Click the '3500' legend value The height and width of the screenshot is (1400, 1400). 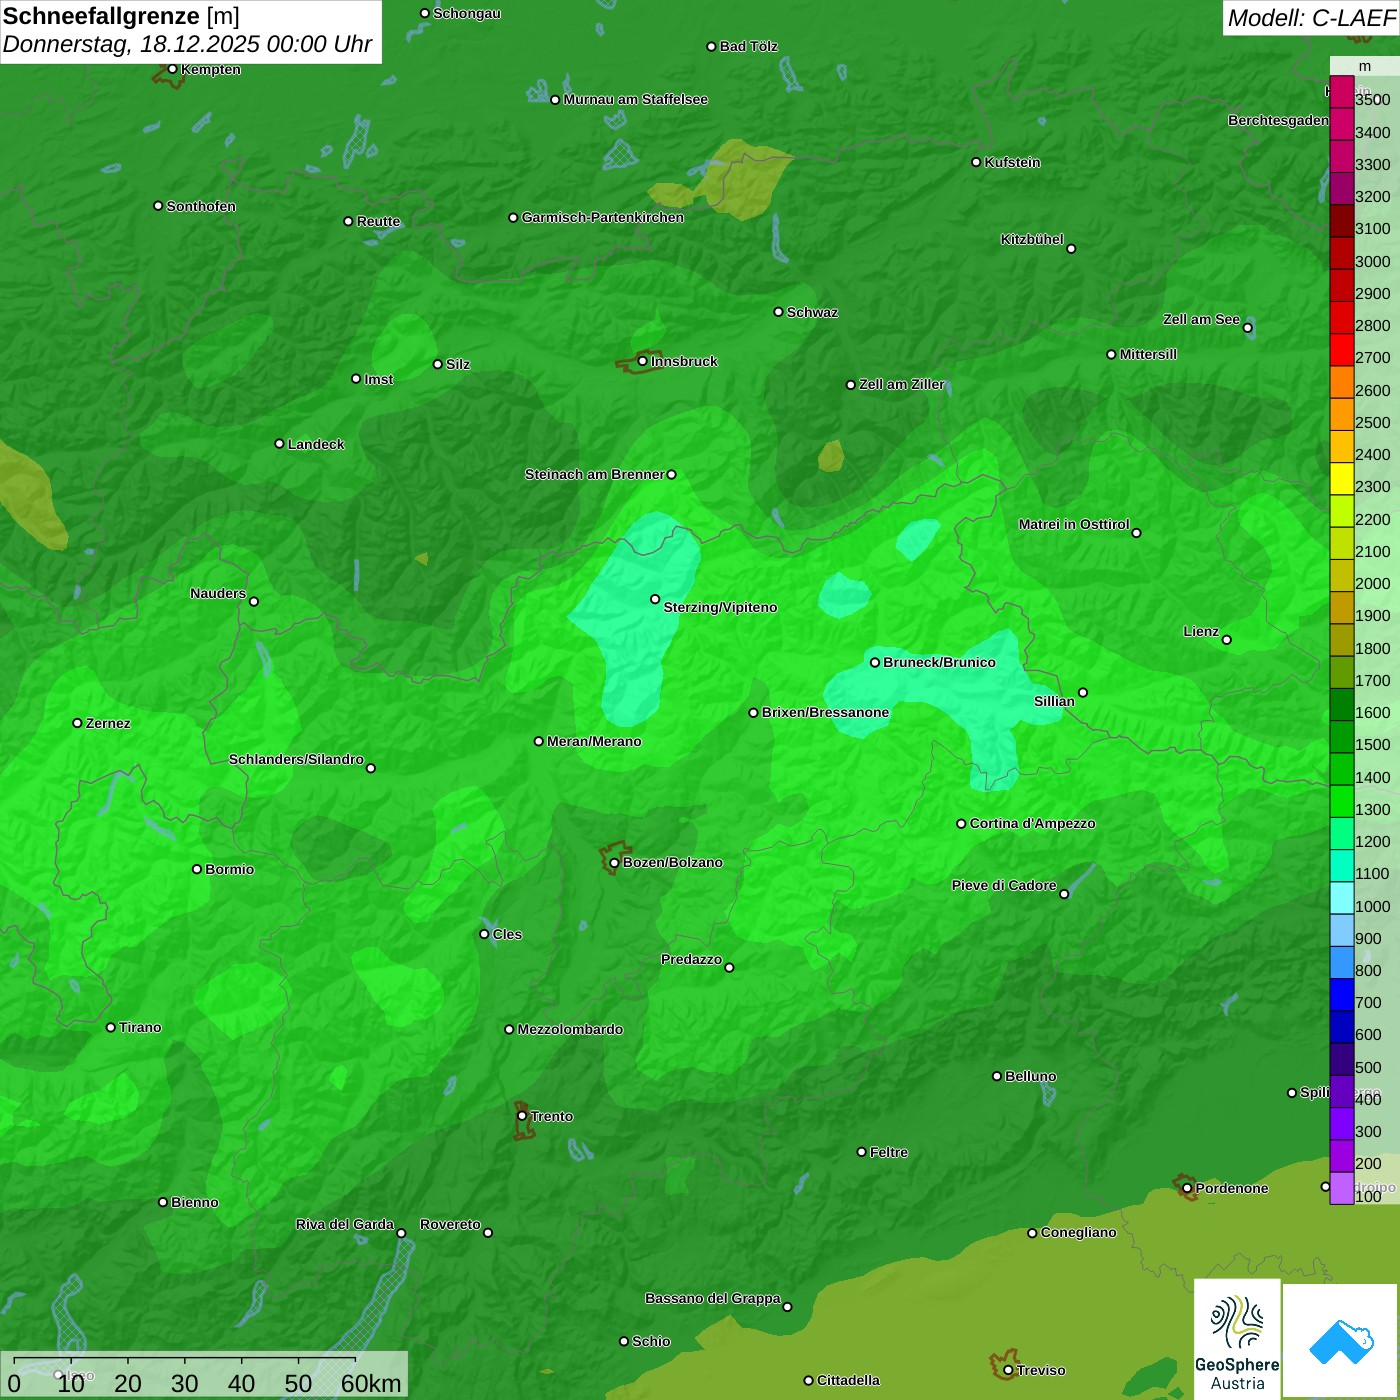(1372, 100)
